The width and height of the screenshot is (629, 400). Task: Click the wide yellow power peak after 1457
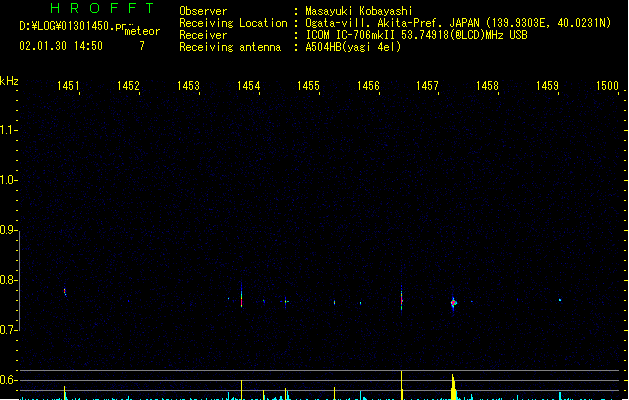(453, 388)
